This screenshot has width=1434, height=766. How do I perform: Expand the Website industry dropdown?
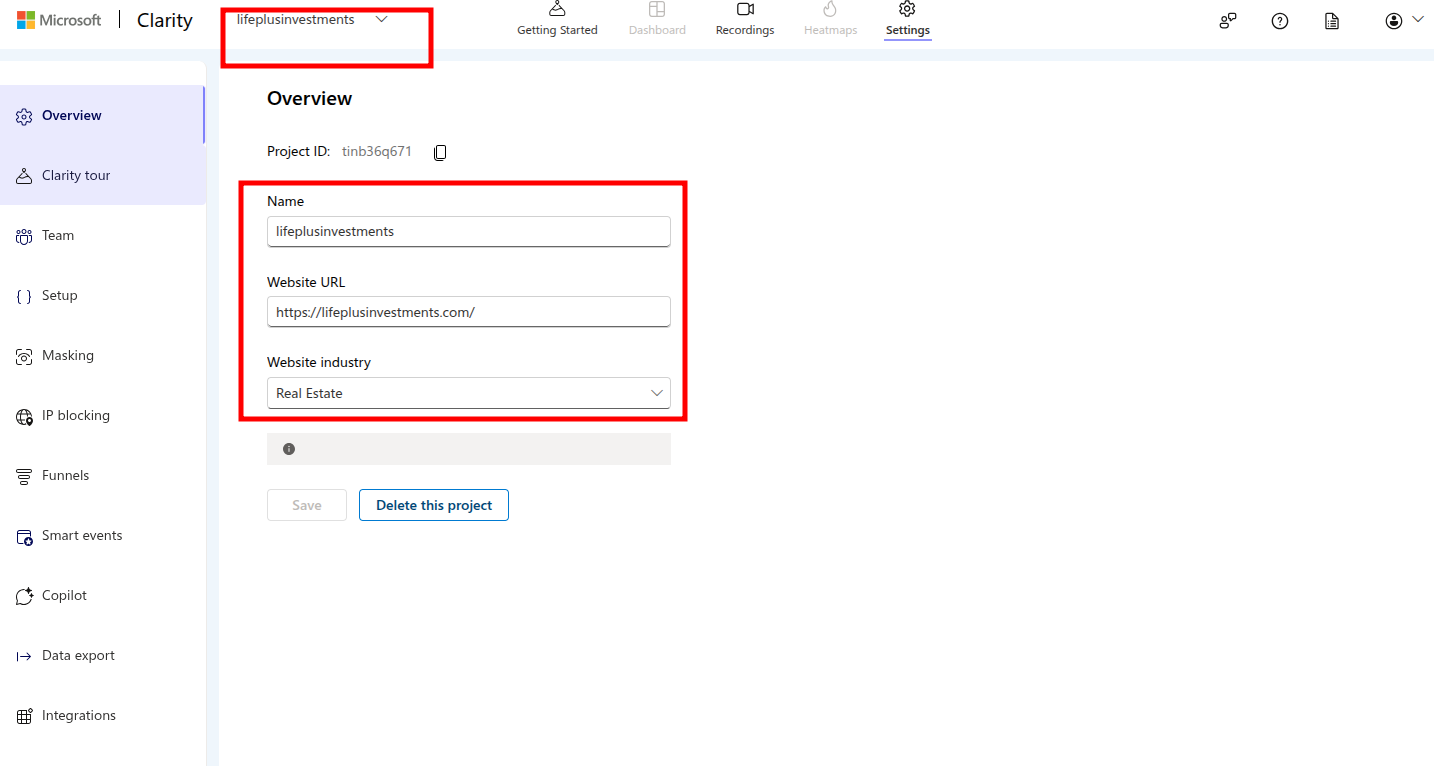point(469,393)
